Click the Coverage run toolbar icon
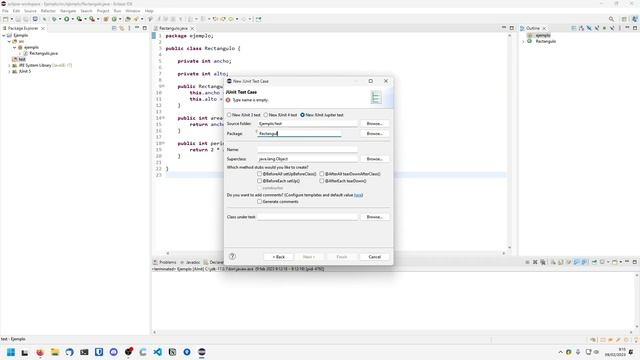This screenshot has width=640, height=360. coord(79,19)
